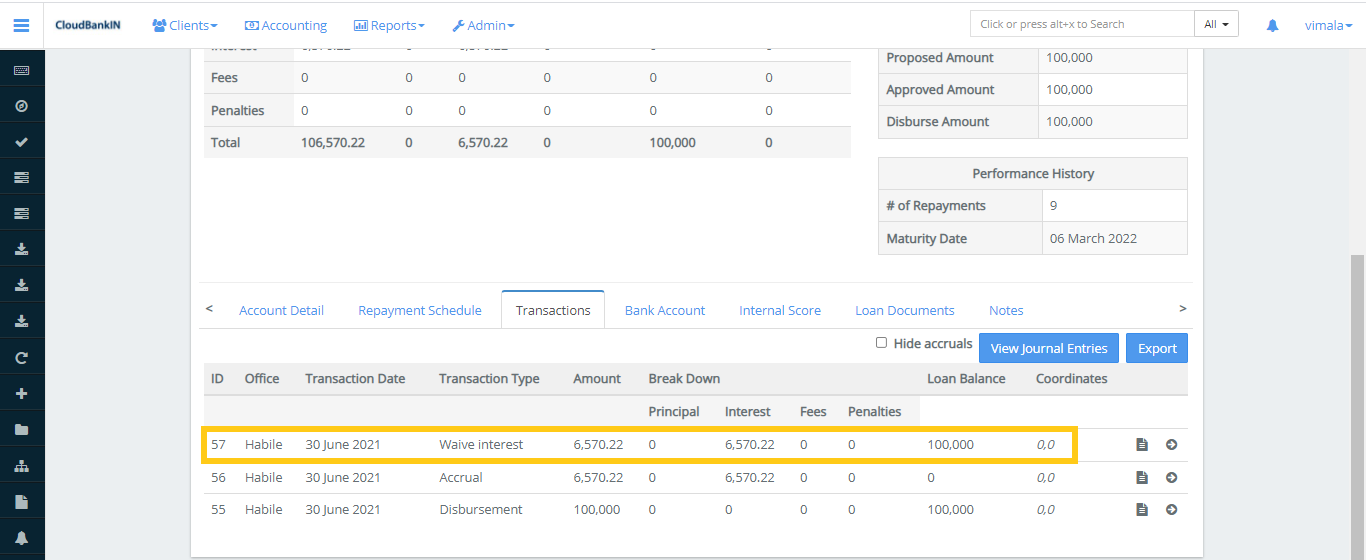Expand the Clients dropdown menu
Viewport: 1366px width, 560px height.
[185, 25]
